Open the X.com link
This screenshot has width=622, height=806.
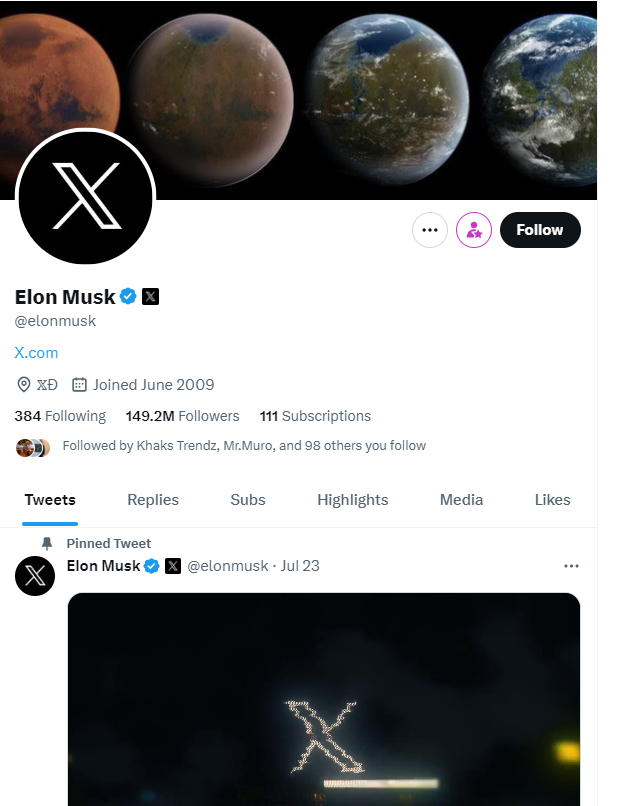[x=36, y=352]
